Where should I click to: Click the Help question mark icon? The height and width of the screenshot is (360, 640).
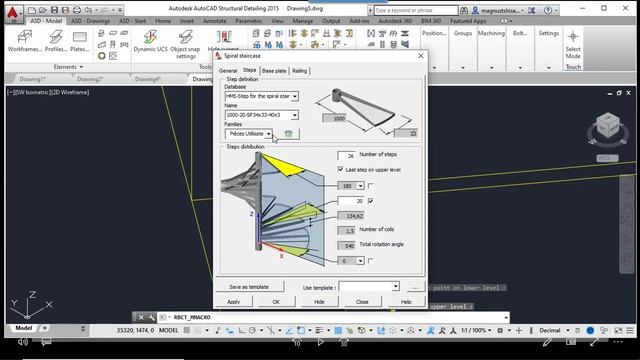pos(548,10)
